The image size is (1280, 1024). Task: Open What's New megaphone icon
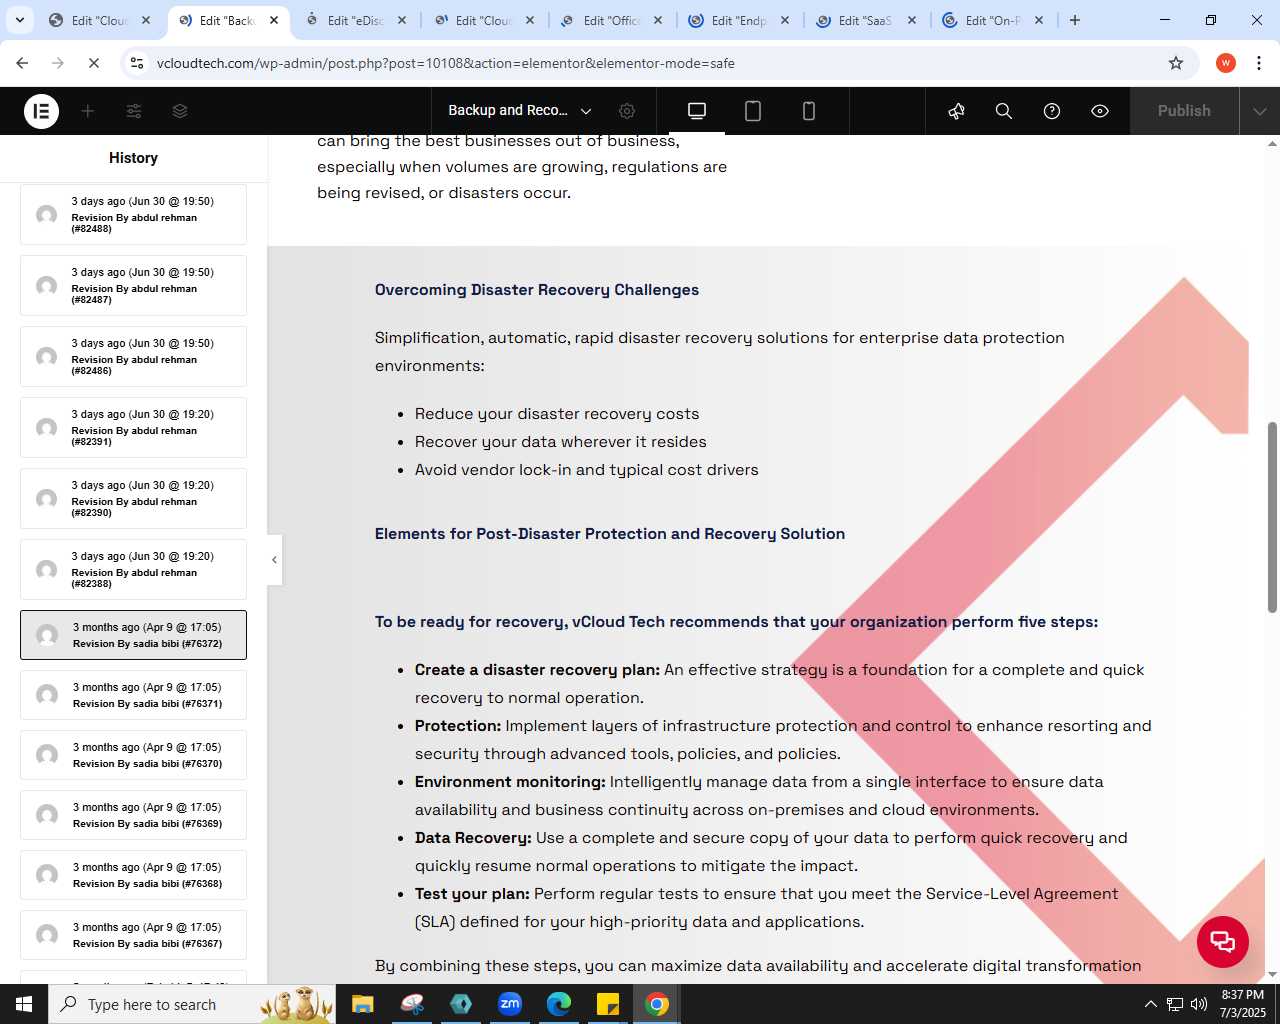[956, 111]
